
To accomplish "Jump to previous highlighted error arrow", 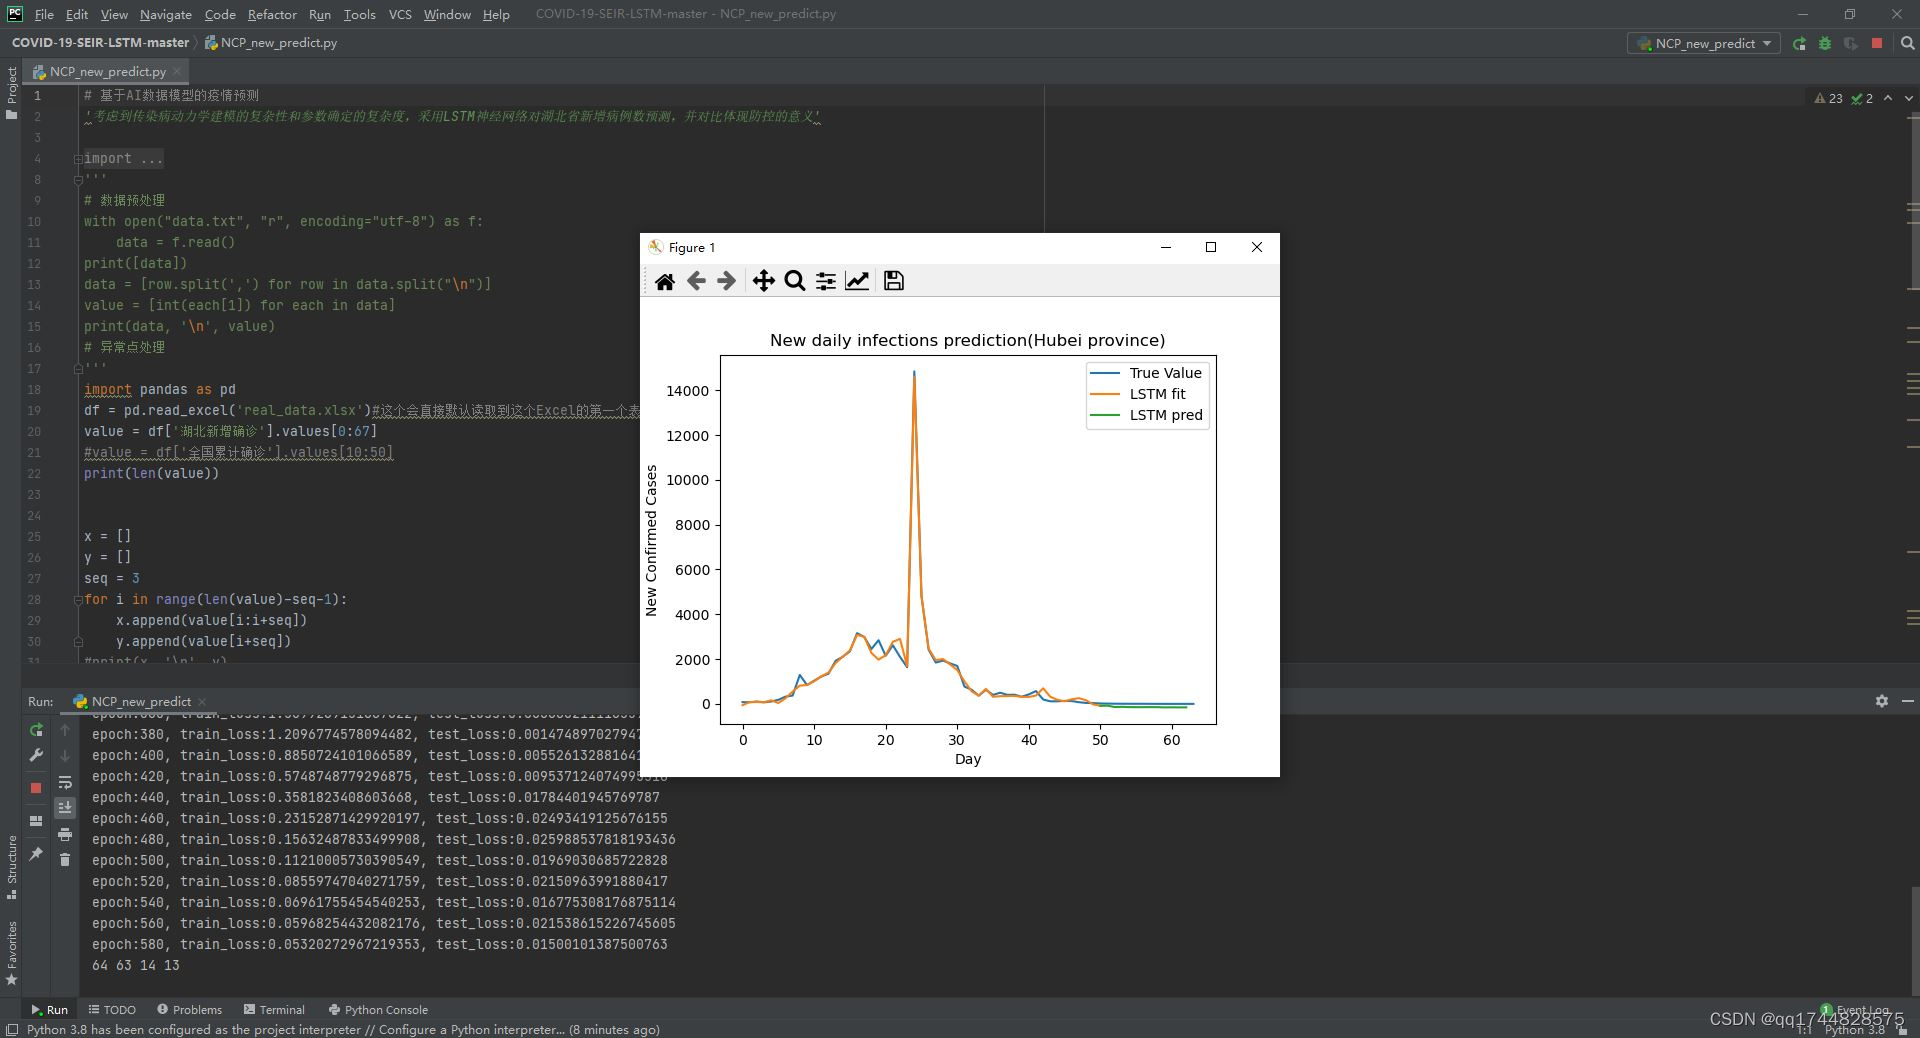I will coord(1888,98).
